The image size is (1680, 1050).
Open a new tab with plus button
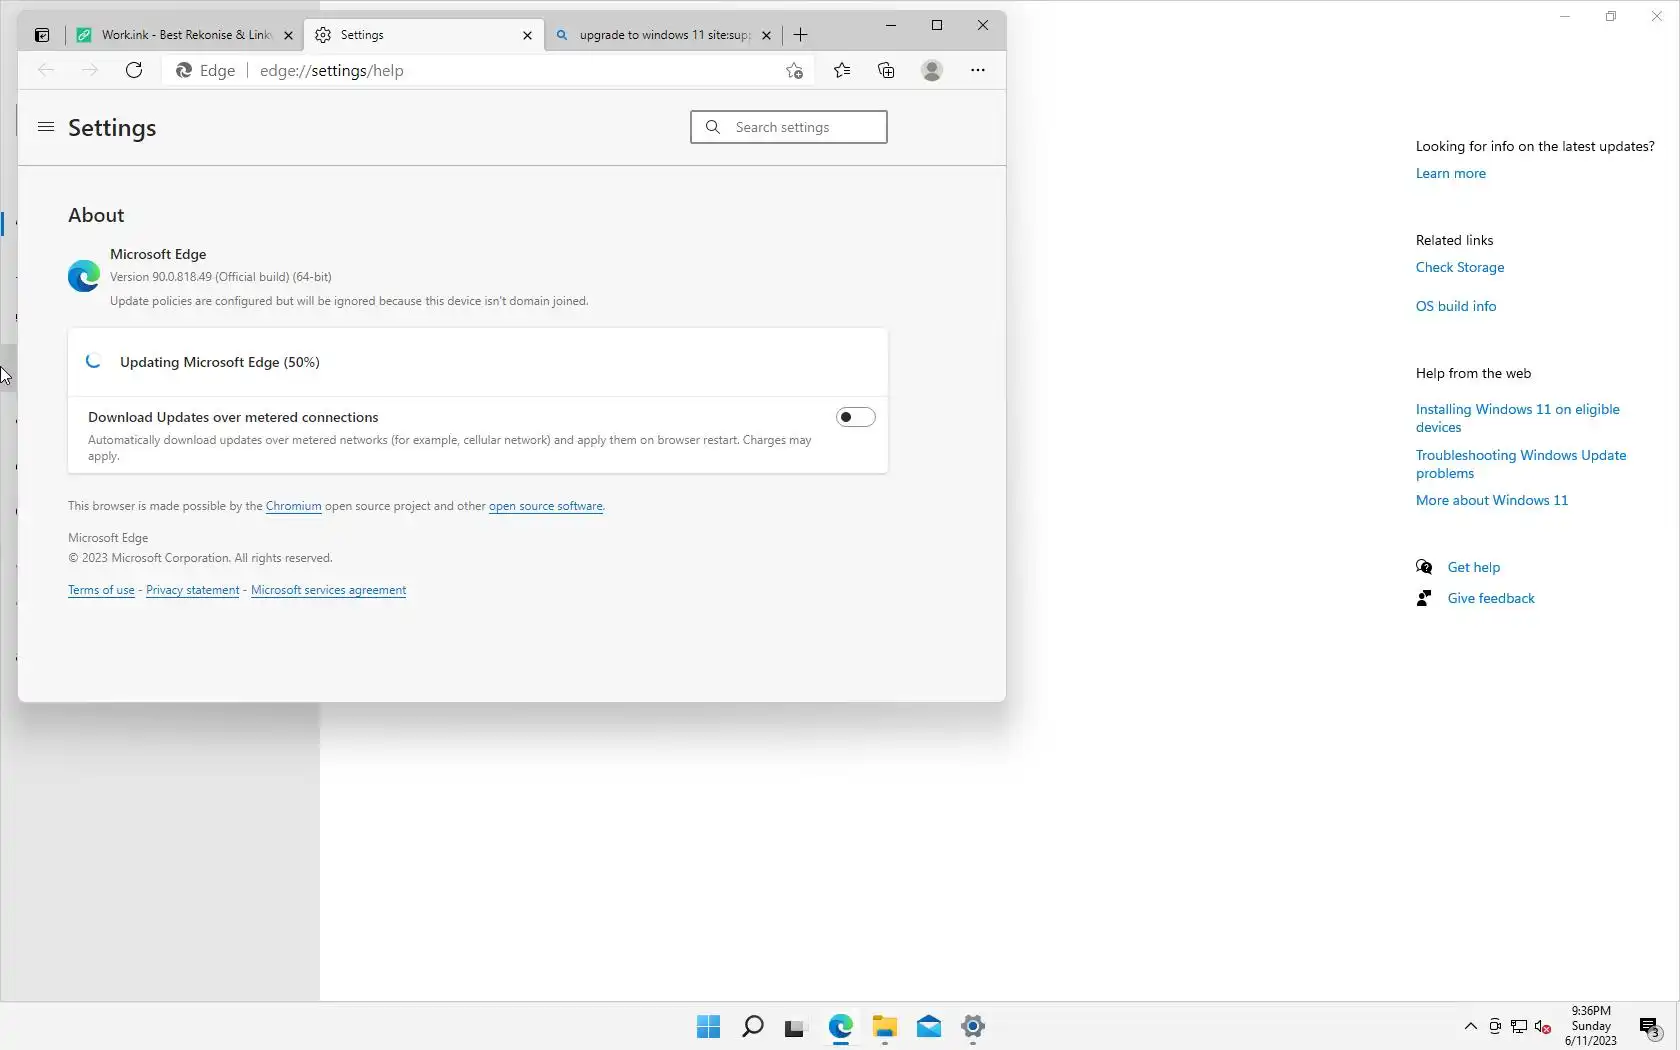tap(800, 35)
